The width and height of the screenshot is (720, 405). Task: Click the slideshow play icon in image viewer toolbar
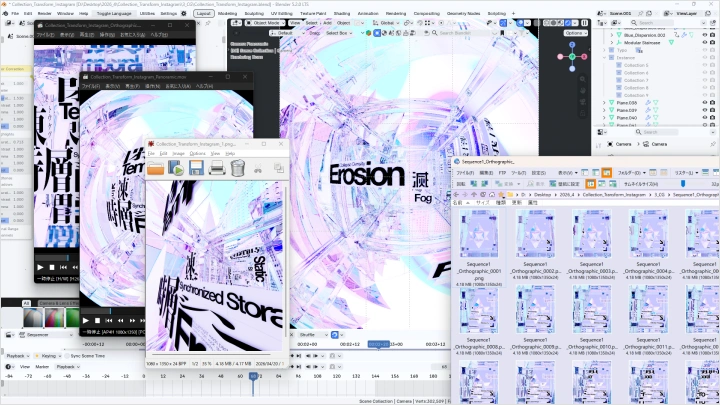(x=176, y=169)
